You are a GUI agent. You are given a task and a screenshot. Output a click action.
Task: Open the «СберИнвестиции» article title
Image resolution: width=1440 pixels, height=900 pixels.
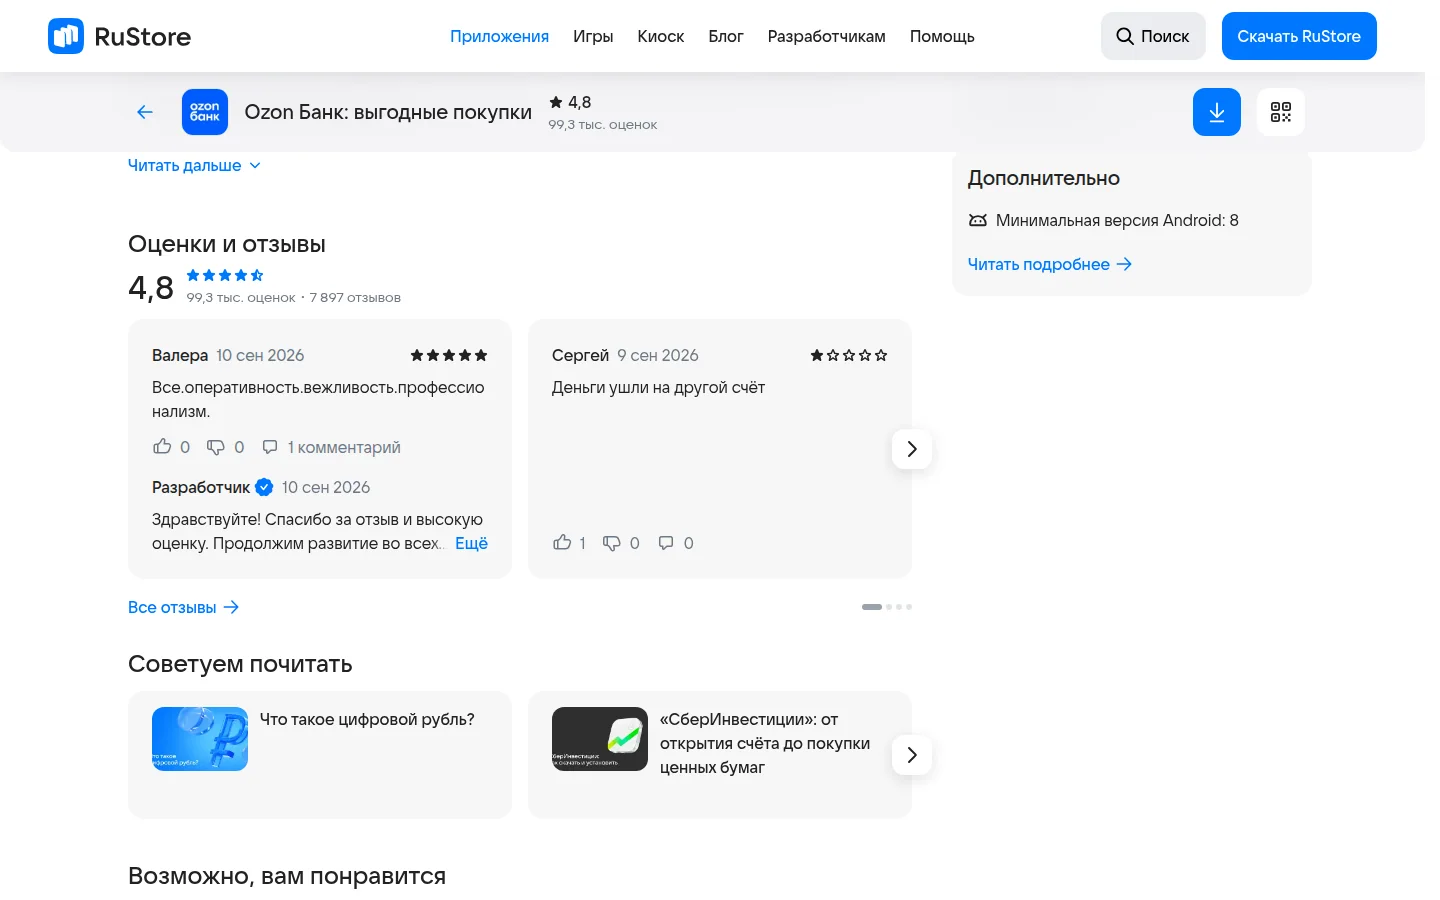coord(765,743)
